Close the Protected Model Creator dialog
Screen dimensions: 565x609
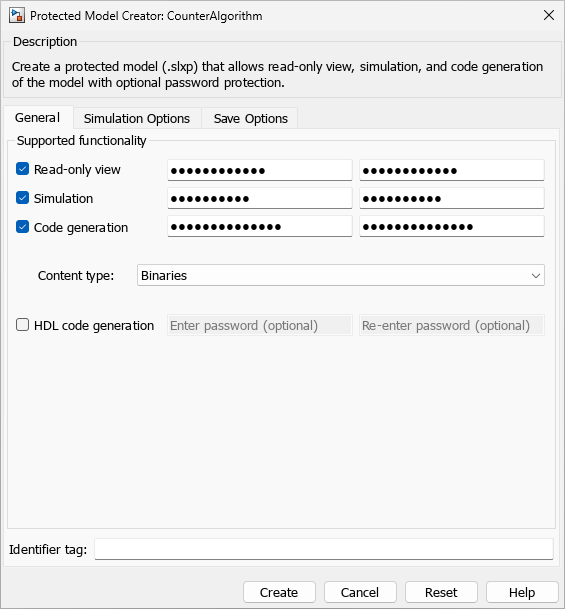549,16
